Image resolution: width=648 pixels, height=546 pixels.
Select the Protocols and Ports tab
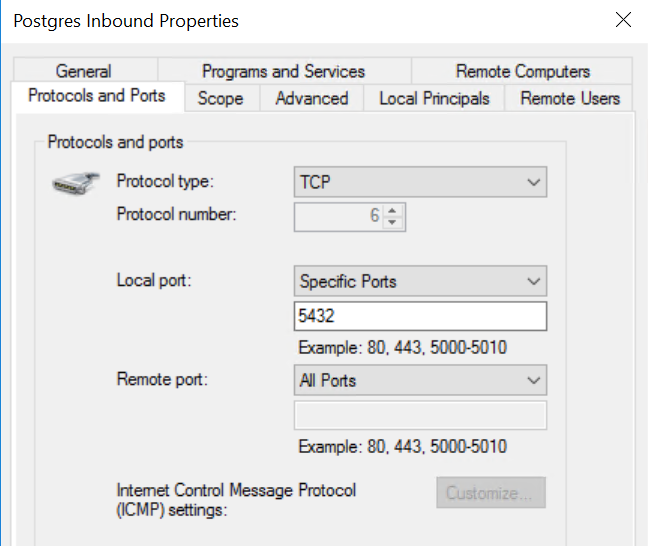(x=97, y=95)
